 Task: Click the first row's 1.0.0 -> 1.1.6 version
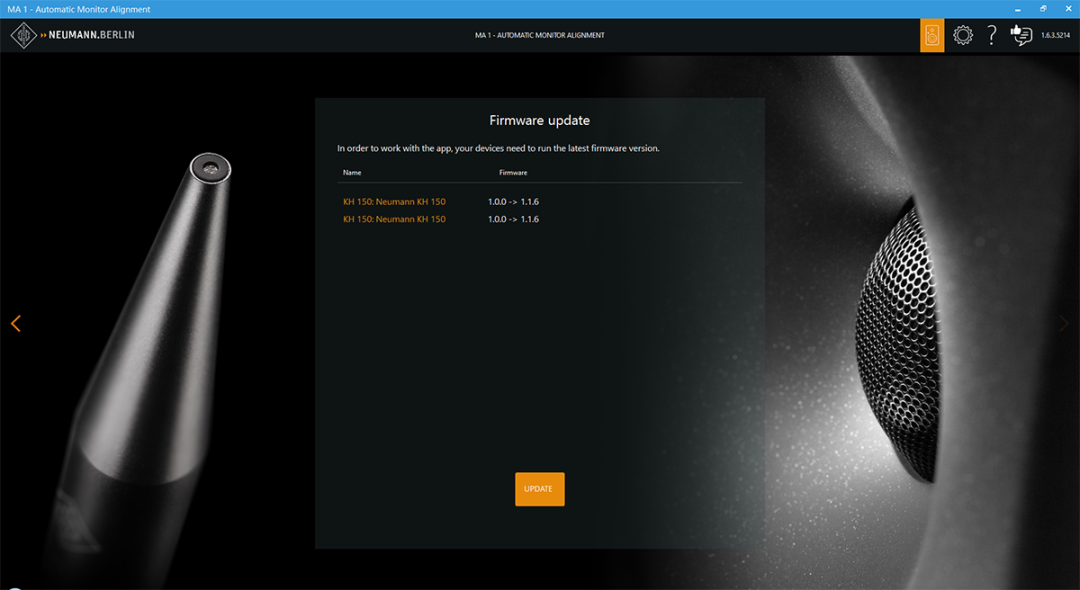point(513,202)
